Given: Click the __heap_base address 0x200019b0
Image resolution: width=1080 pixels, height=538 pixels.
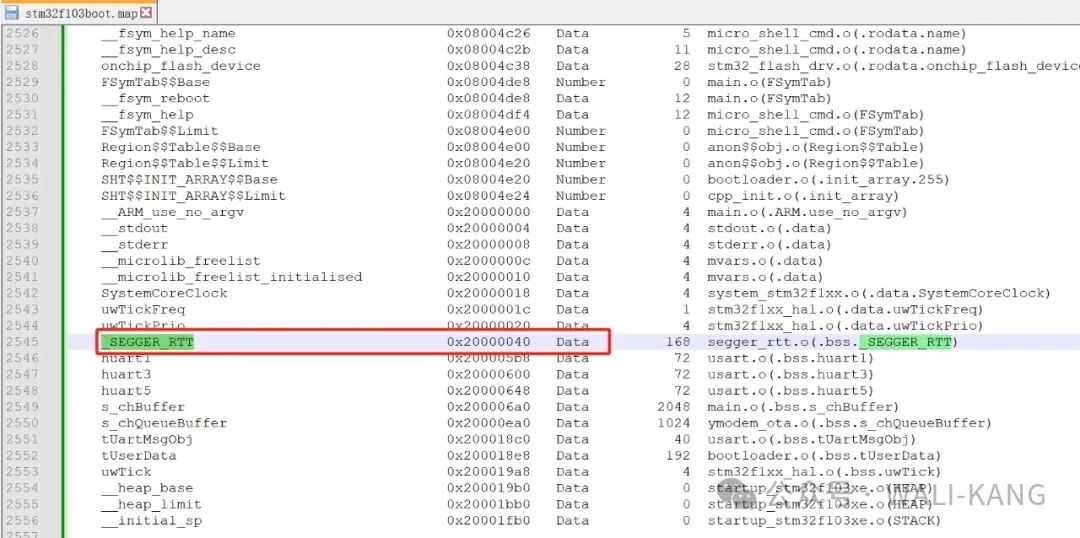Looking at the screenshot, I should (x=488, y=488).
